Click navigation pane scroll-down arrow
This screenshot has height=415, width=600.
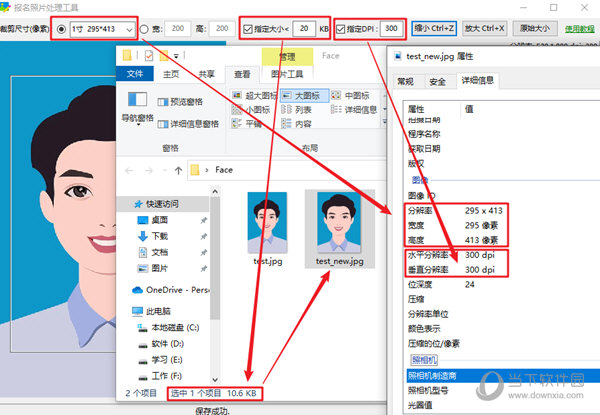pos(215,379)
